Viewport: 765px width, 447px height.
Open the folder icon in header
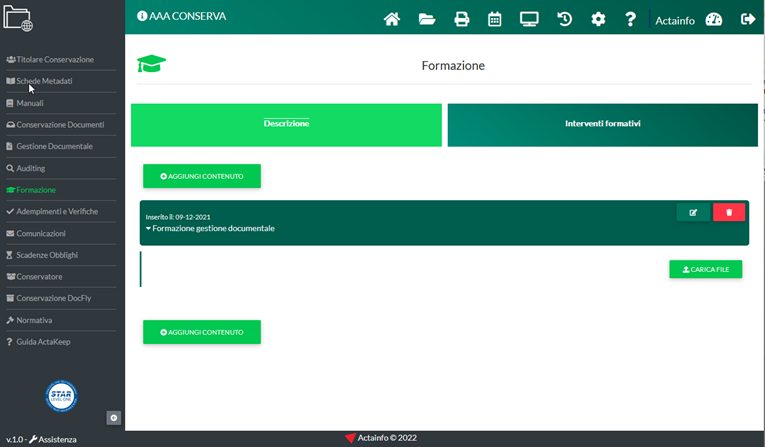[x=427, y=19]
